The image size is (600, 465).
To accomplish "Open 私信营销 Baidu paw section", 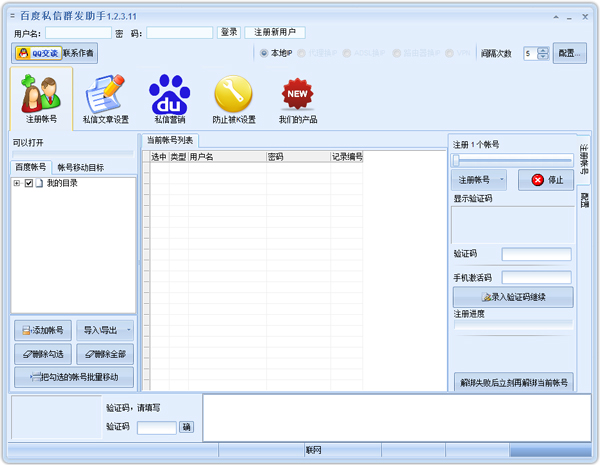I will tap(170, 99).
